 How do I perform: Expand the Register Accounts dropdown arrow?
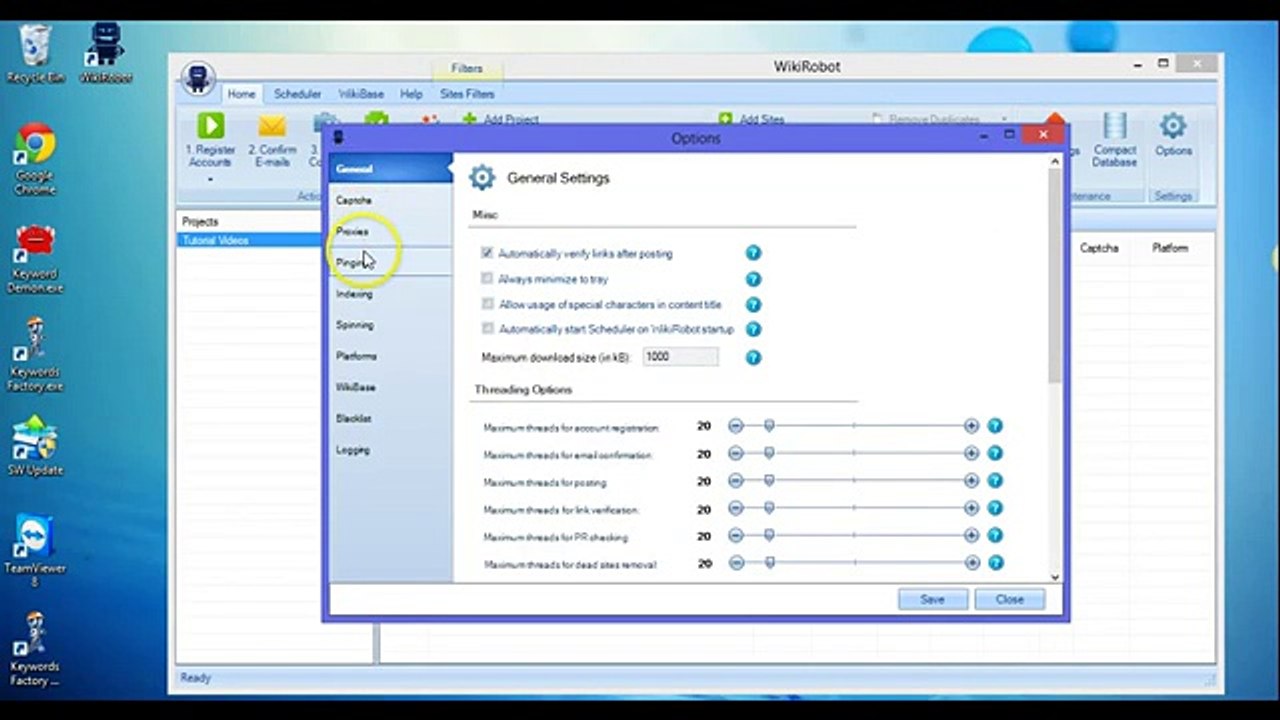[x=210, y=180]
